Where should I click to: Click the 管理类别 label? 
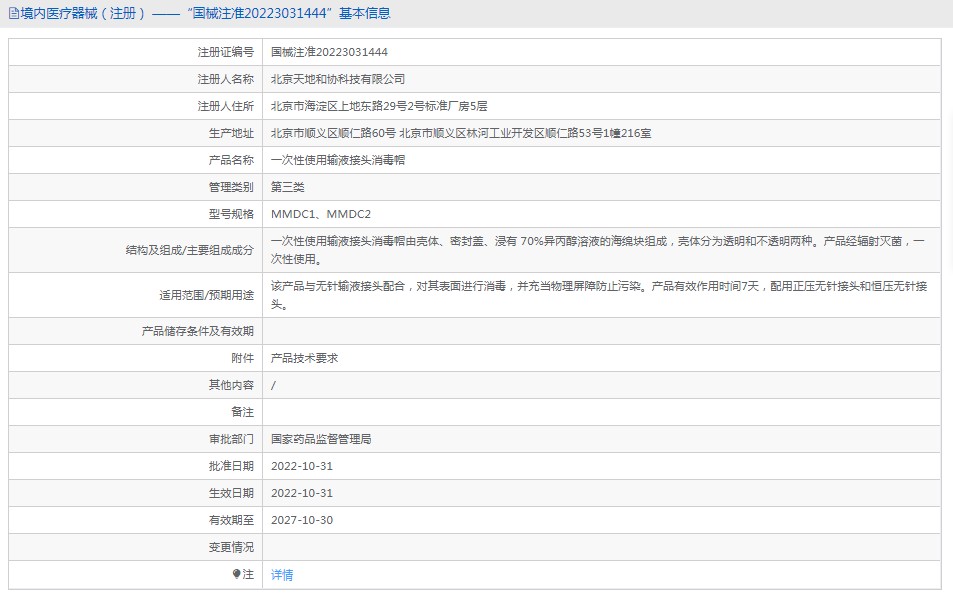[231, 187]
